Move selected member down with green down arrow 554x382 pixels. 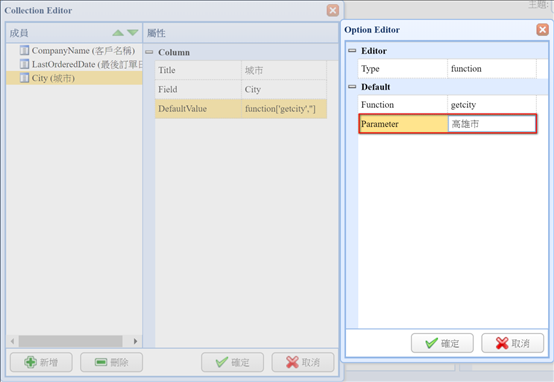coord(132,33)
